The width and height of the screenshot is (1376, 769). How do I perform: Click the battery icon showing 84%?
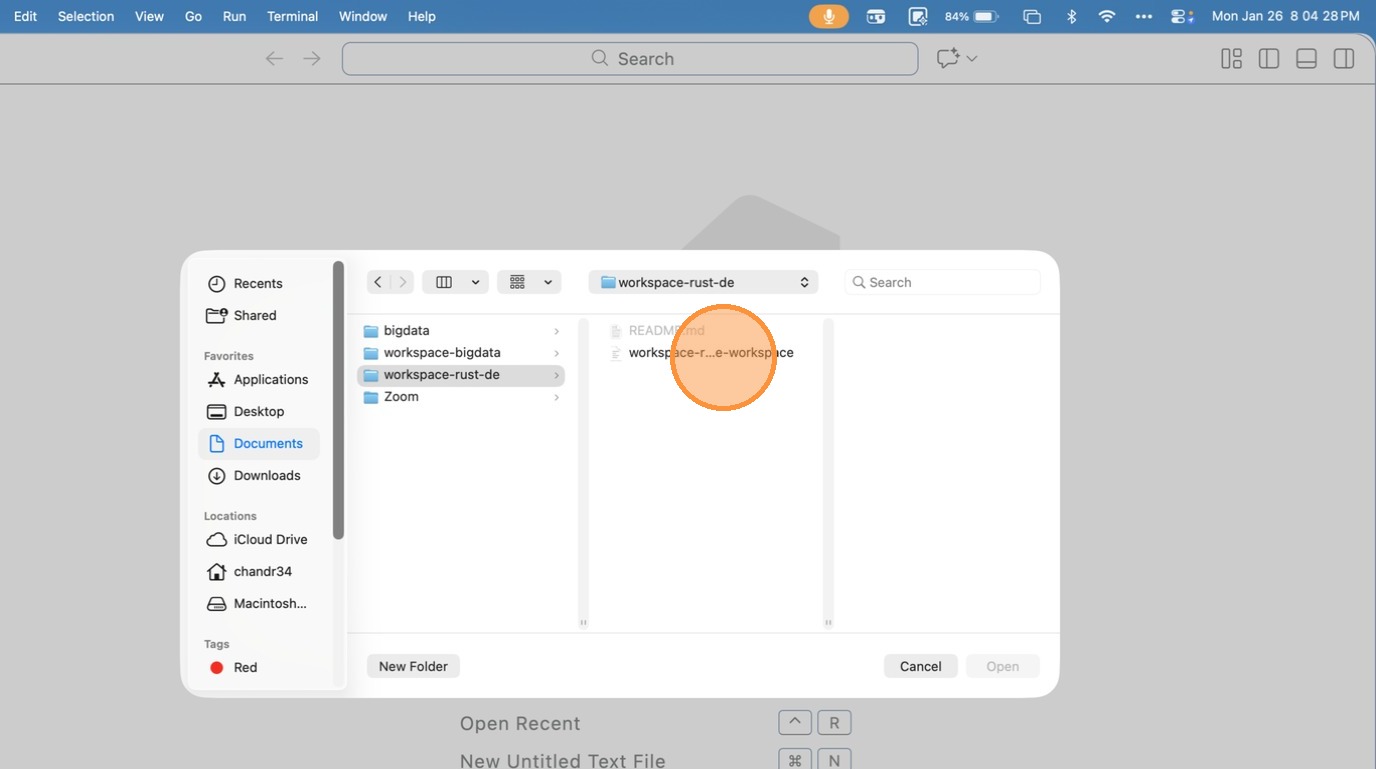tap(986, 16)
